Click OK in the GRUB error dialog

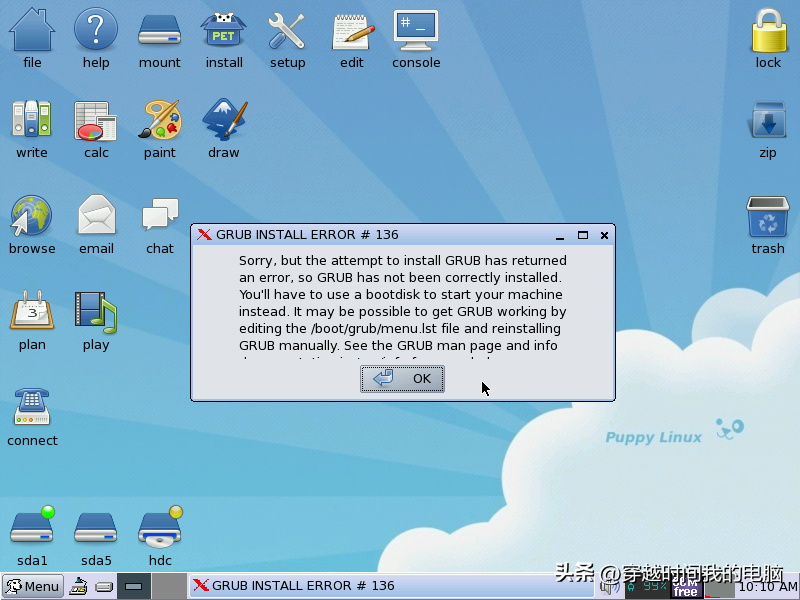402,379
